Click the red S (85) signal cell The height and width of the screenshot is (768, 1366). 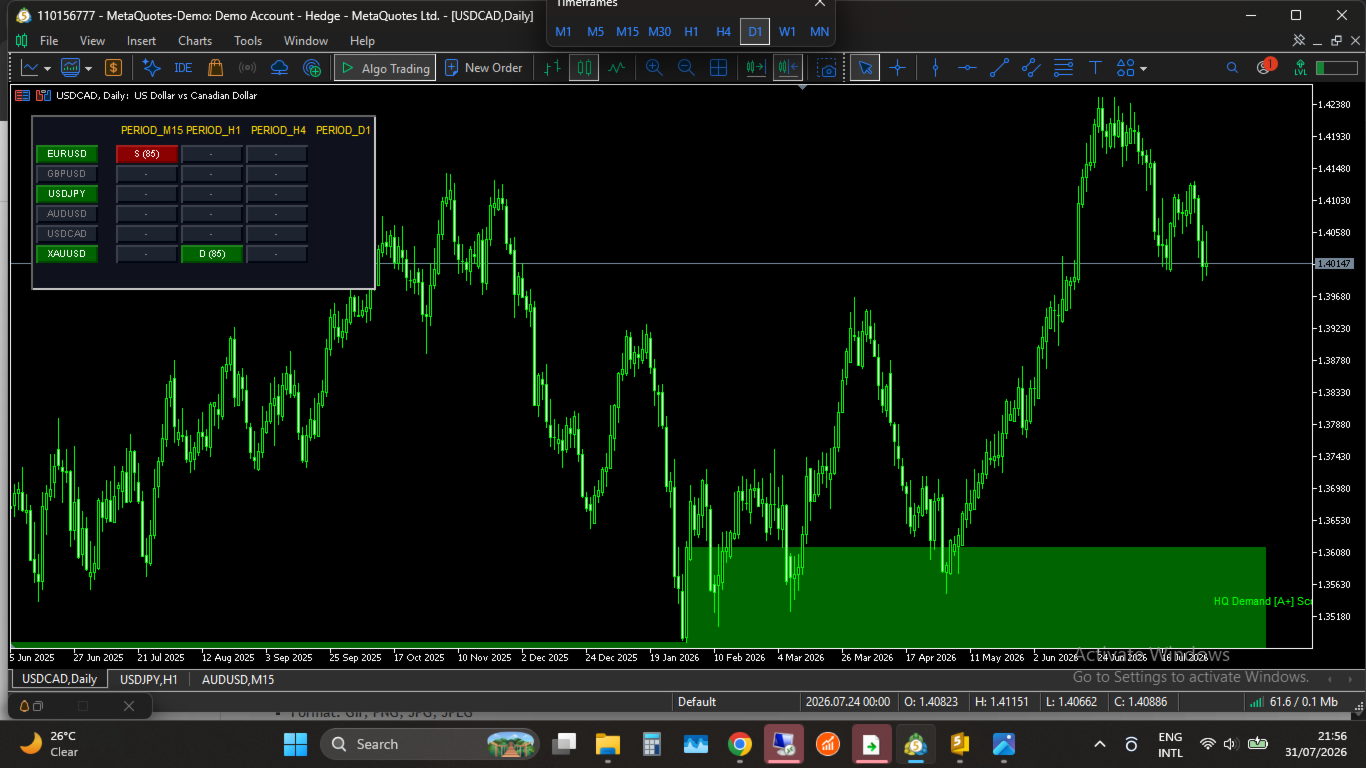point(147,154)
